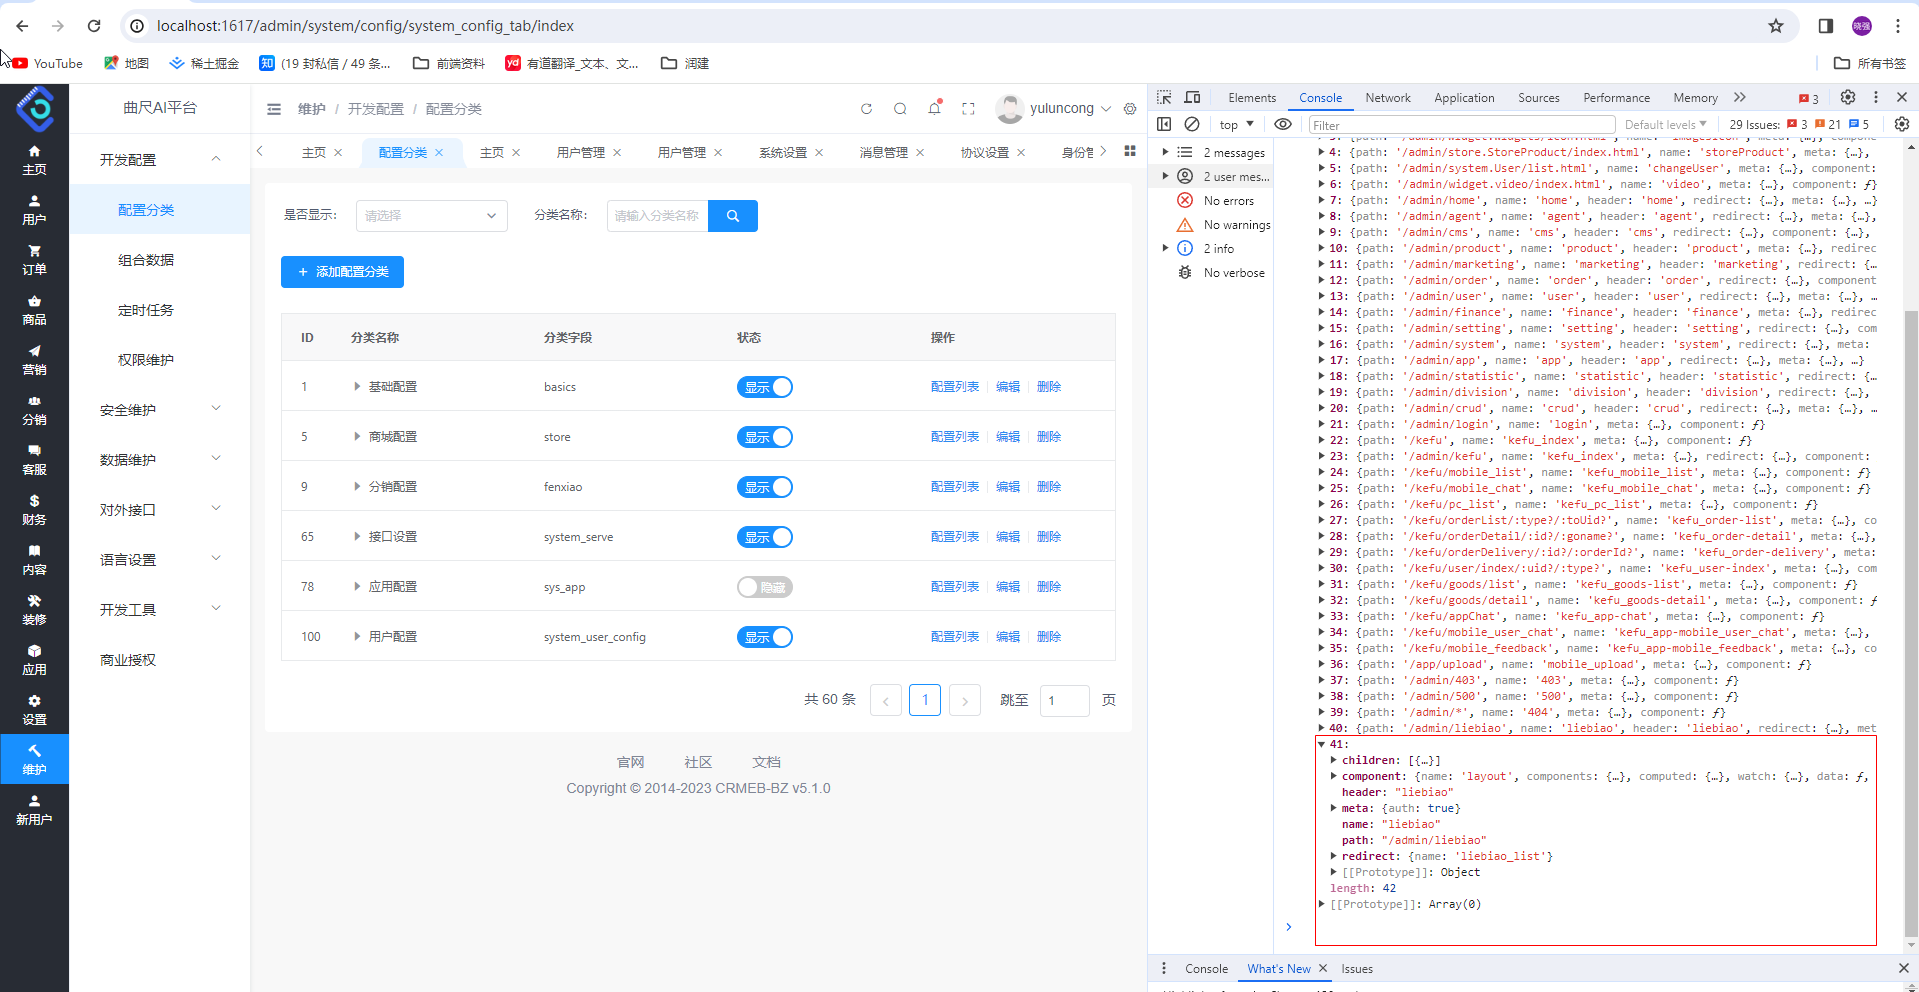Expand the 接口设置 row
The width and height of the screenshot is (1919, 992).
point(357,537)
